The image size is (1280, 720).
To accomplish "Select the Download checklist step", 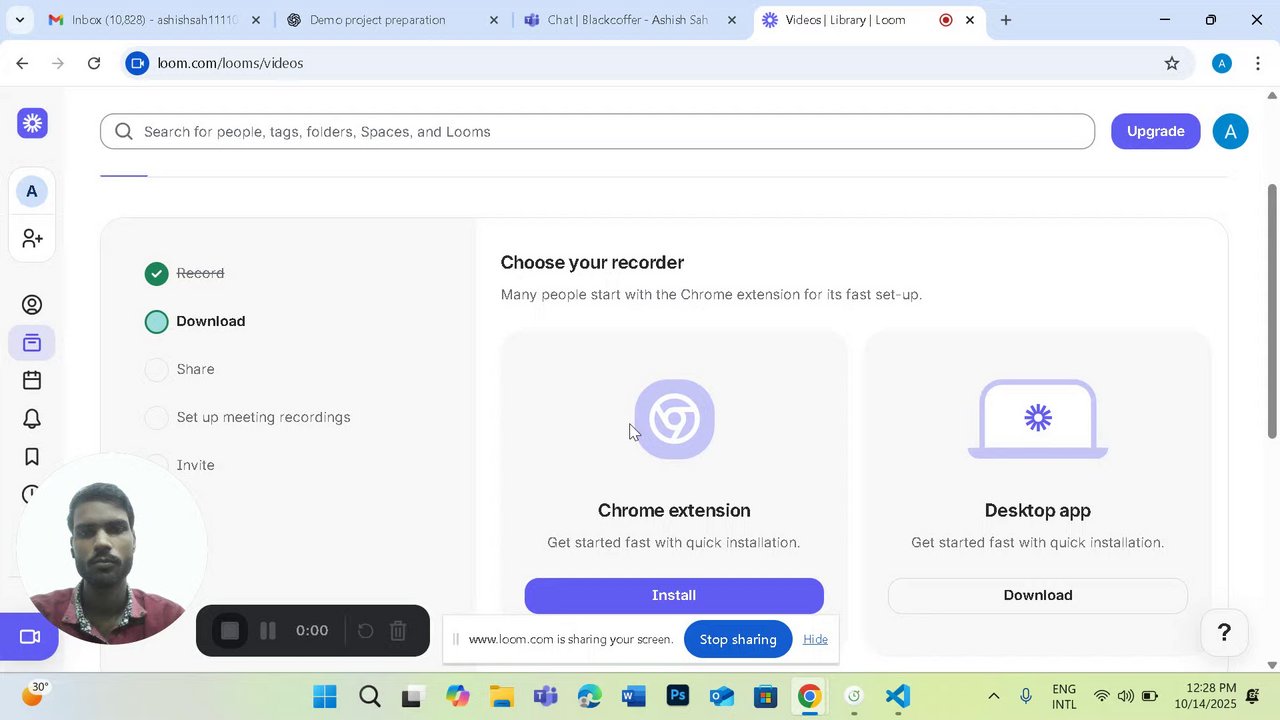I will (x=195, y=321).
